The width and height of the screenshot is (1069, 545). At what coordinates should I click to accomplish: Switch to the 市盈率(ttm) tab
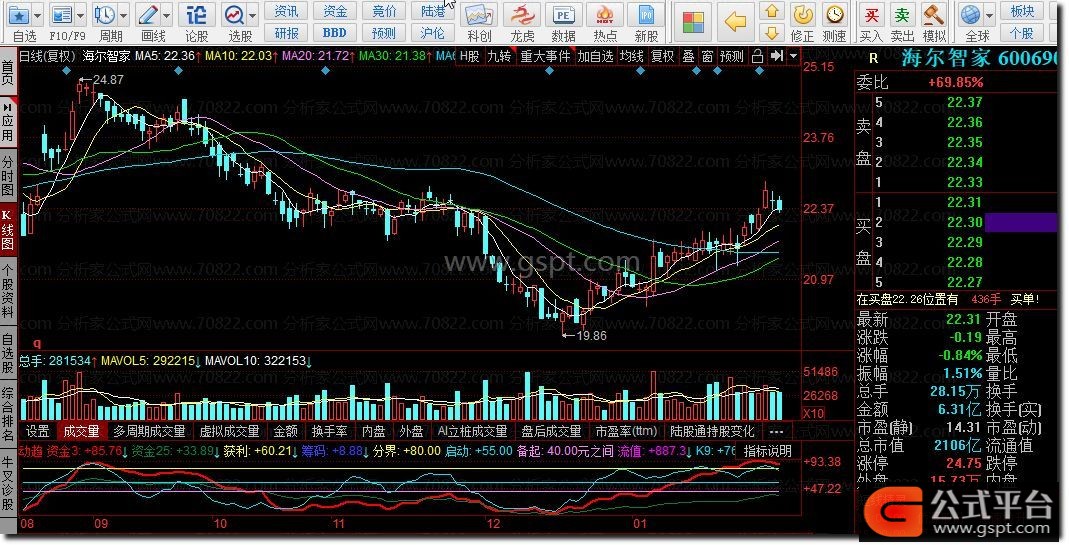(x=626, y=431)
